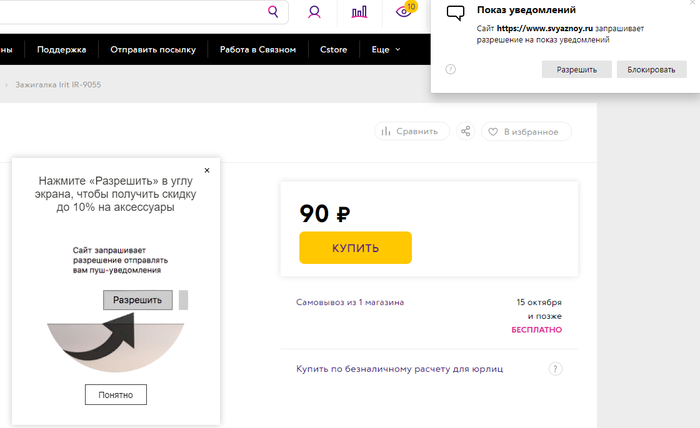
Task: Click Разрешить in browser notification prompt
Action: [x=576, y=69]
